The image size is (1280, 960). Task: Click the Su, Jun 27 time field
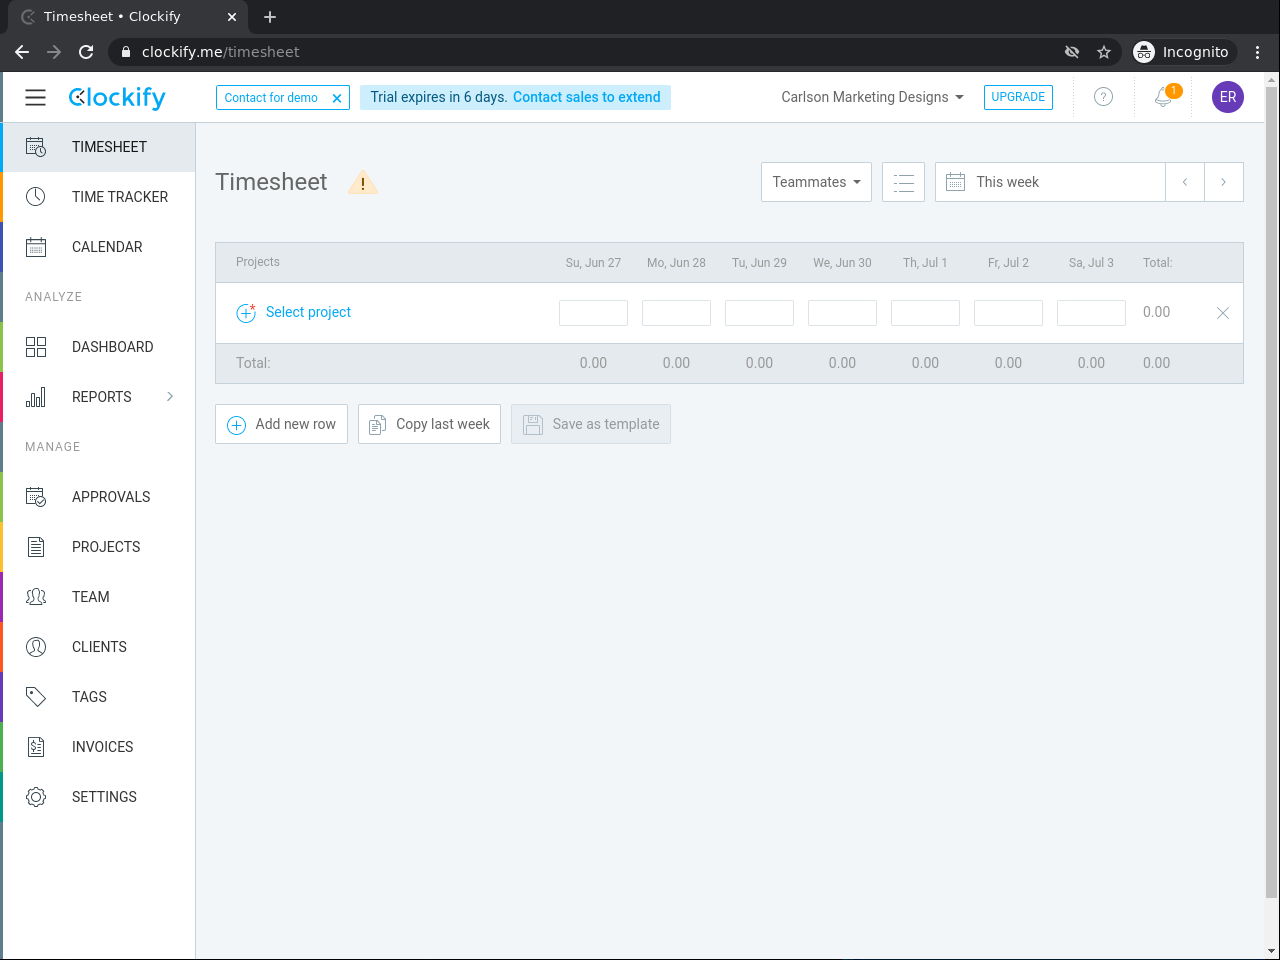click(593, 313)
